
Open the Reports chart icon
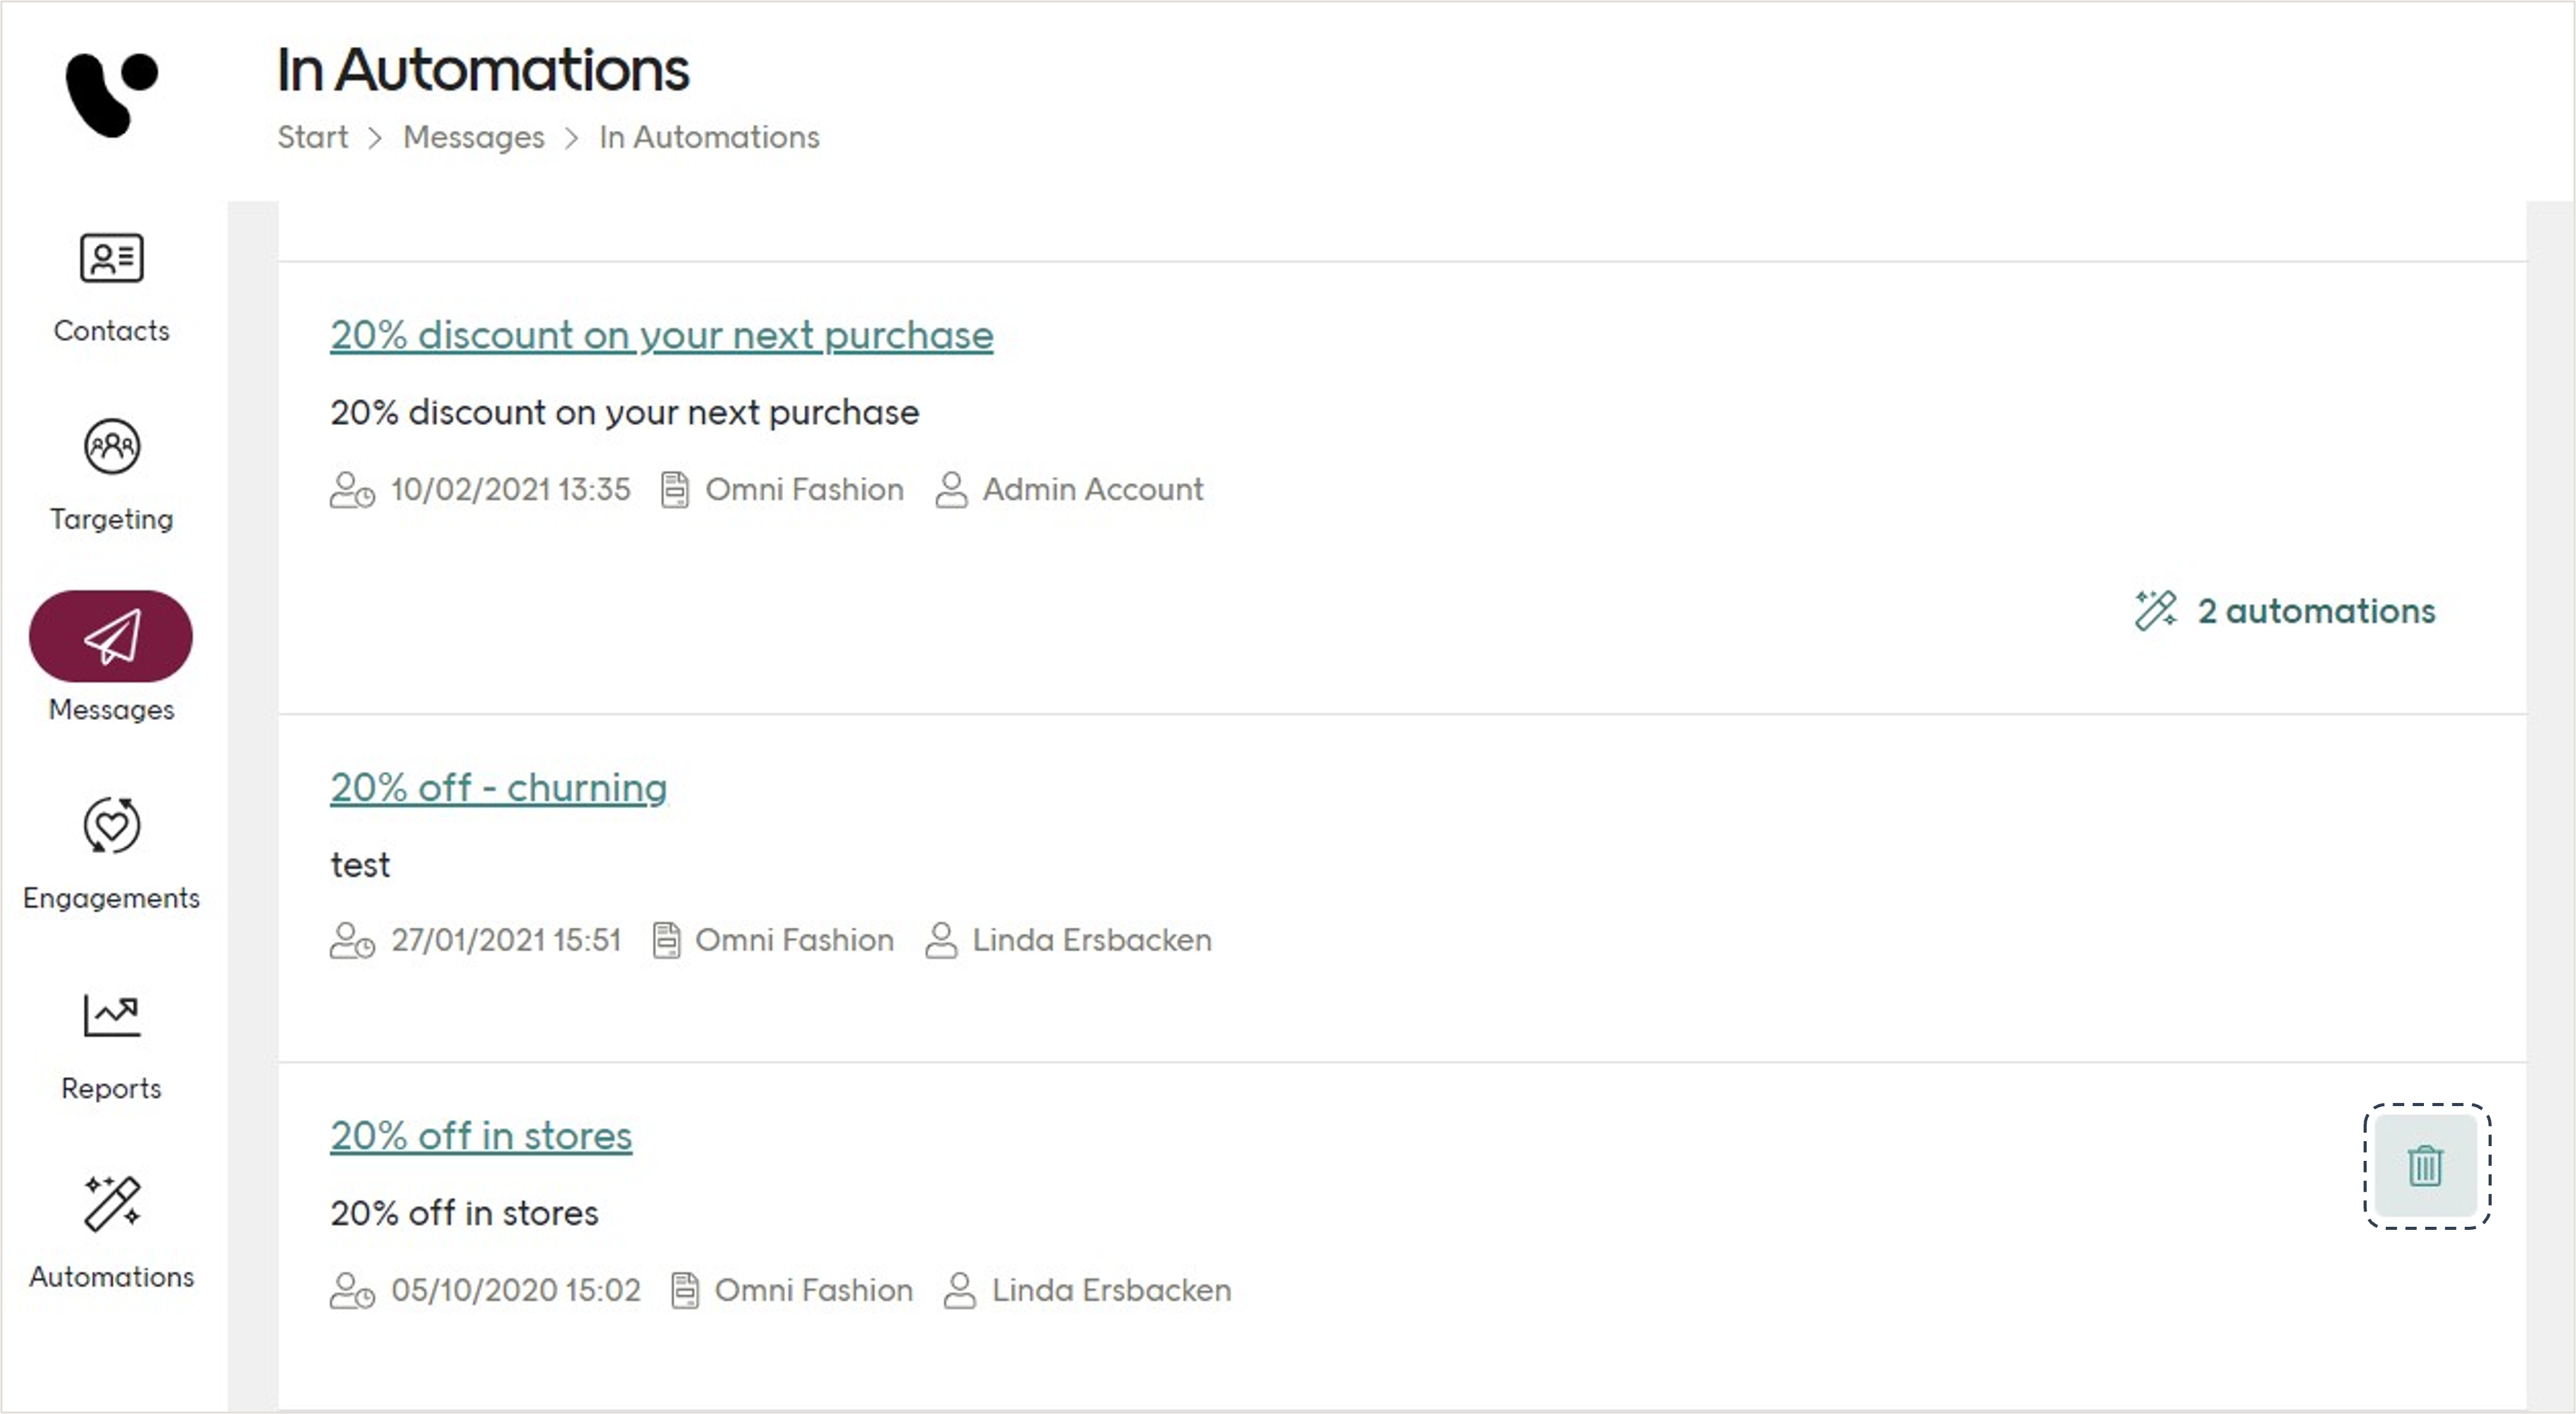[111, 1016]
